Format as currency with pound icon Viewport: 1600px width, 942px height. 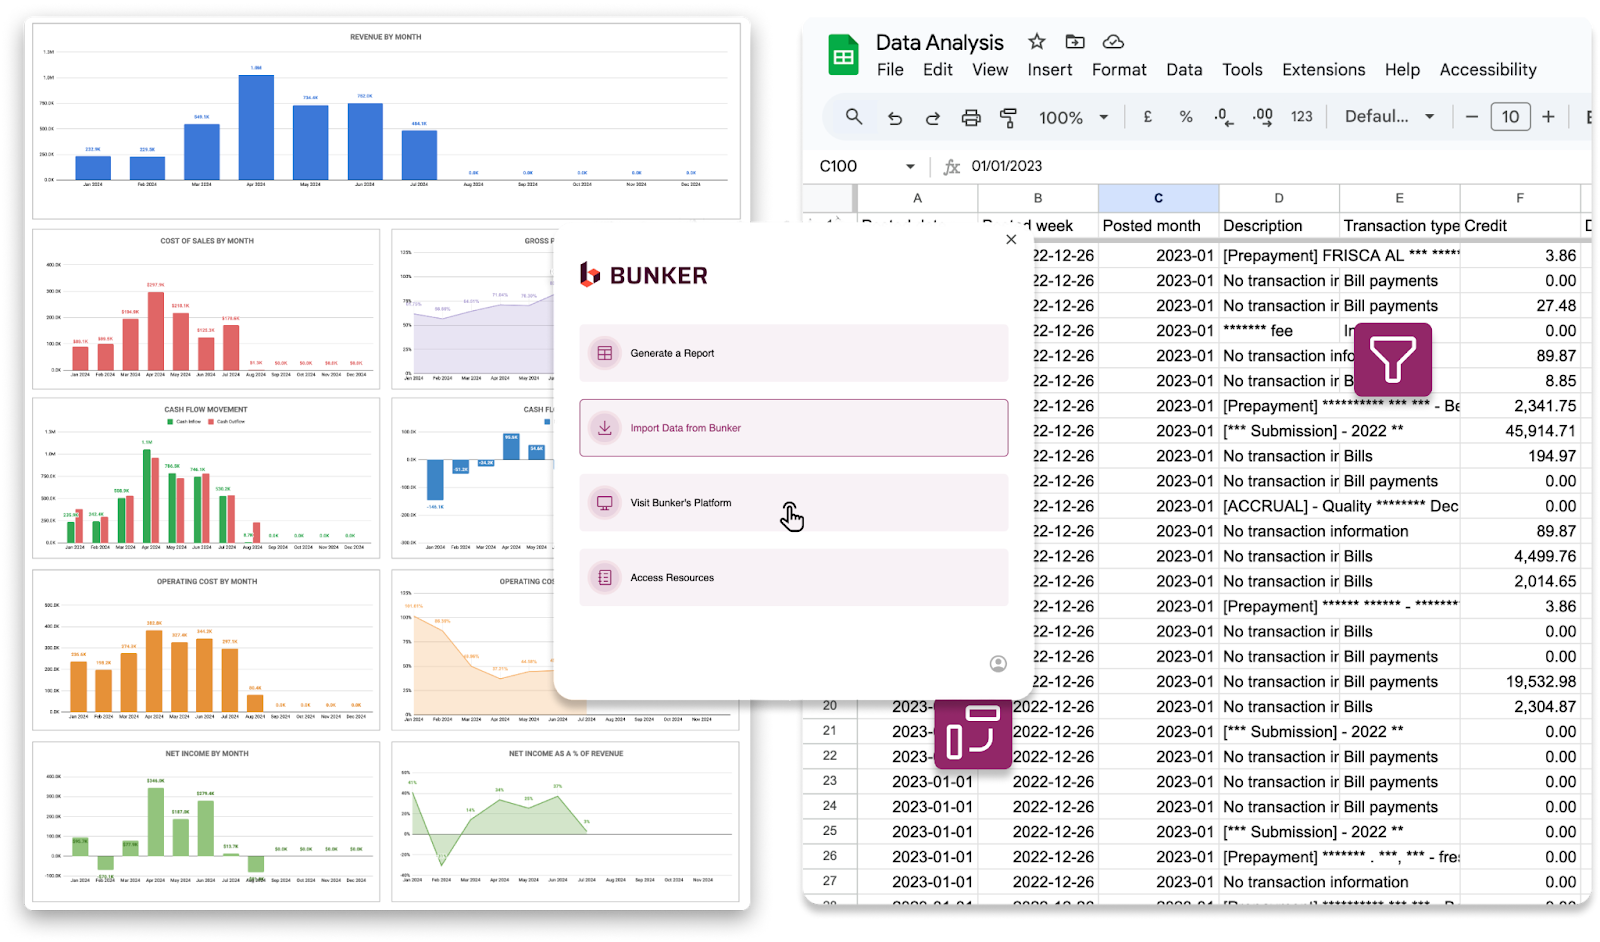click(1148, 117)
